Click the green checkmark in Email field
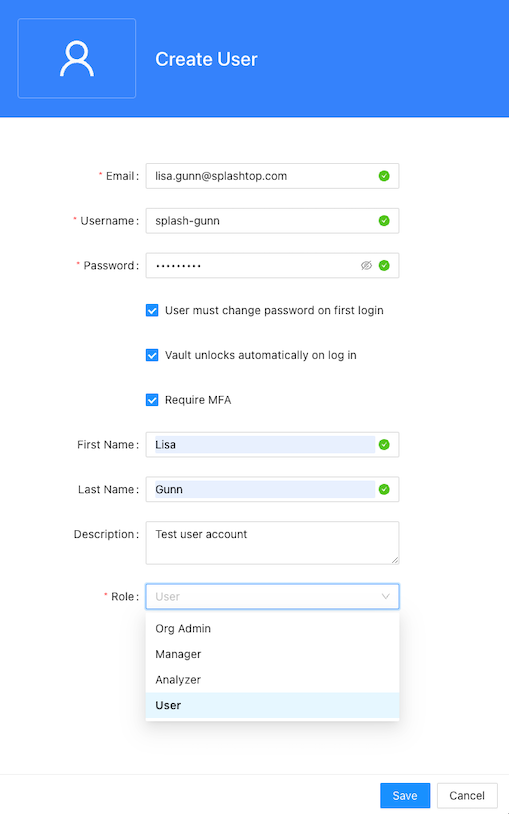Screen dimensions: 509x814 (384, 176)
